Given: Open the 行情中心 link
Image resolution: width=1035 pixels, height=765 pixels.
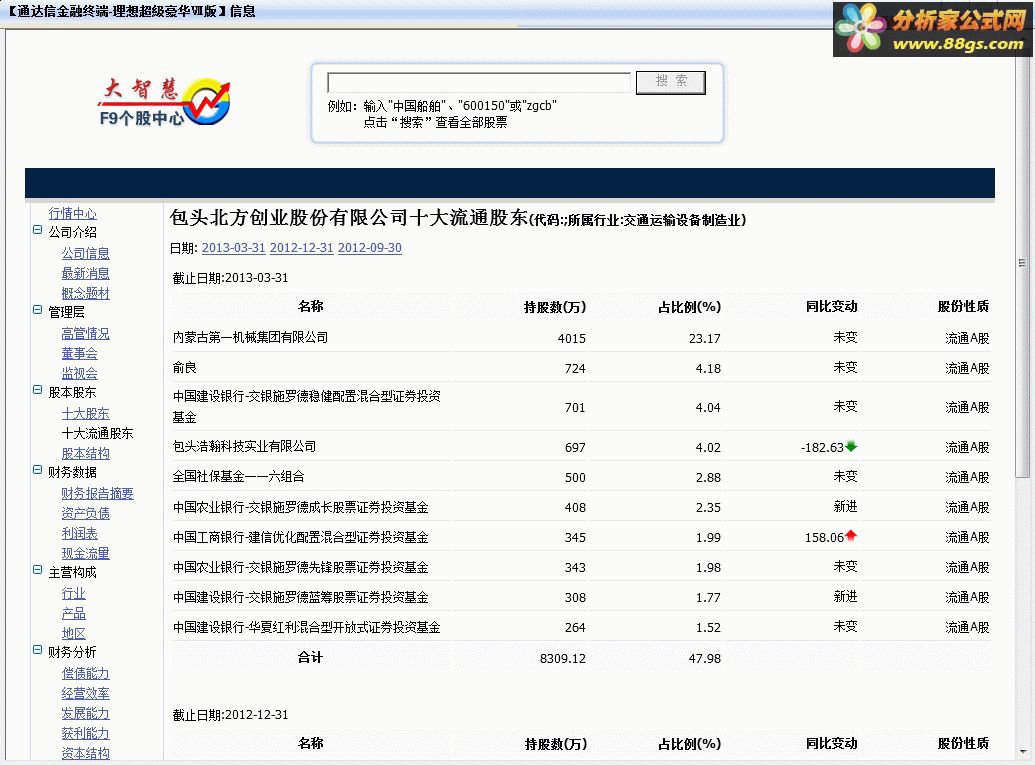Looking at the screenshot, I should click(73, 213).
